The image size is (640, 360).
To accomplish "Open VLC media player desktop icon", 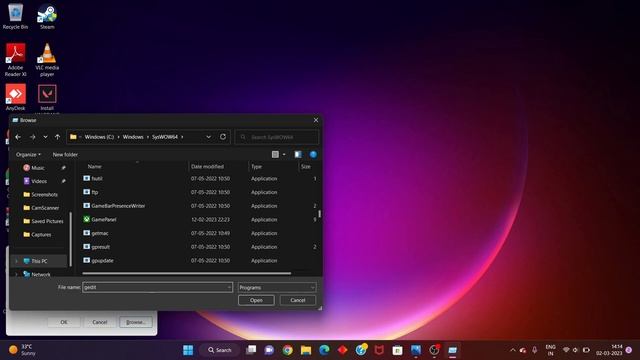I will (x=47, y=60).
